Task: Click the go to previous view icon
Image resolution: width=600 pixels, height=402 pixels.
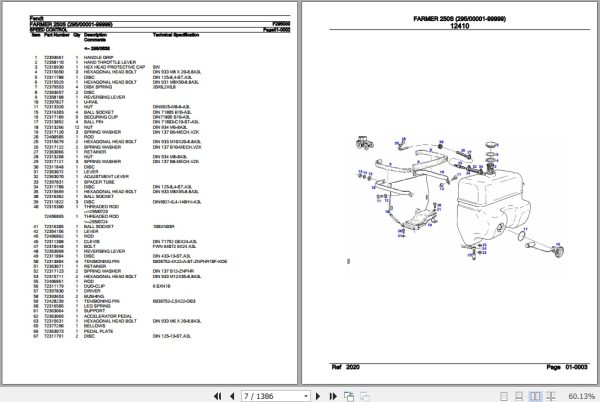Action: 349,396
